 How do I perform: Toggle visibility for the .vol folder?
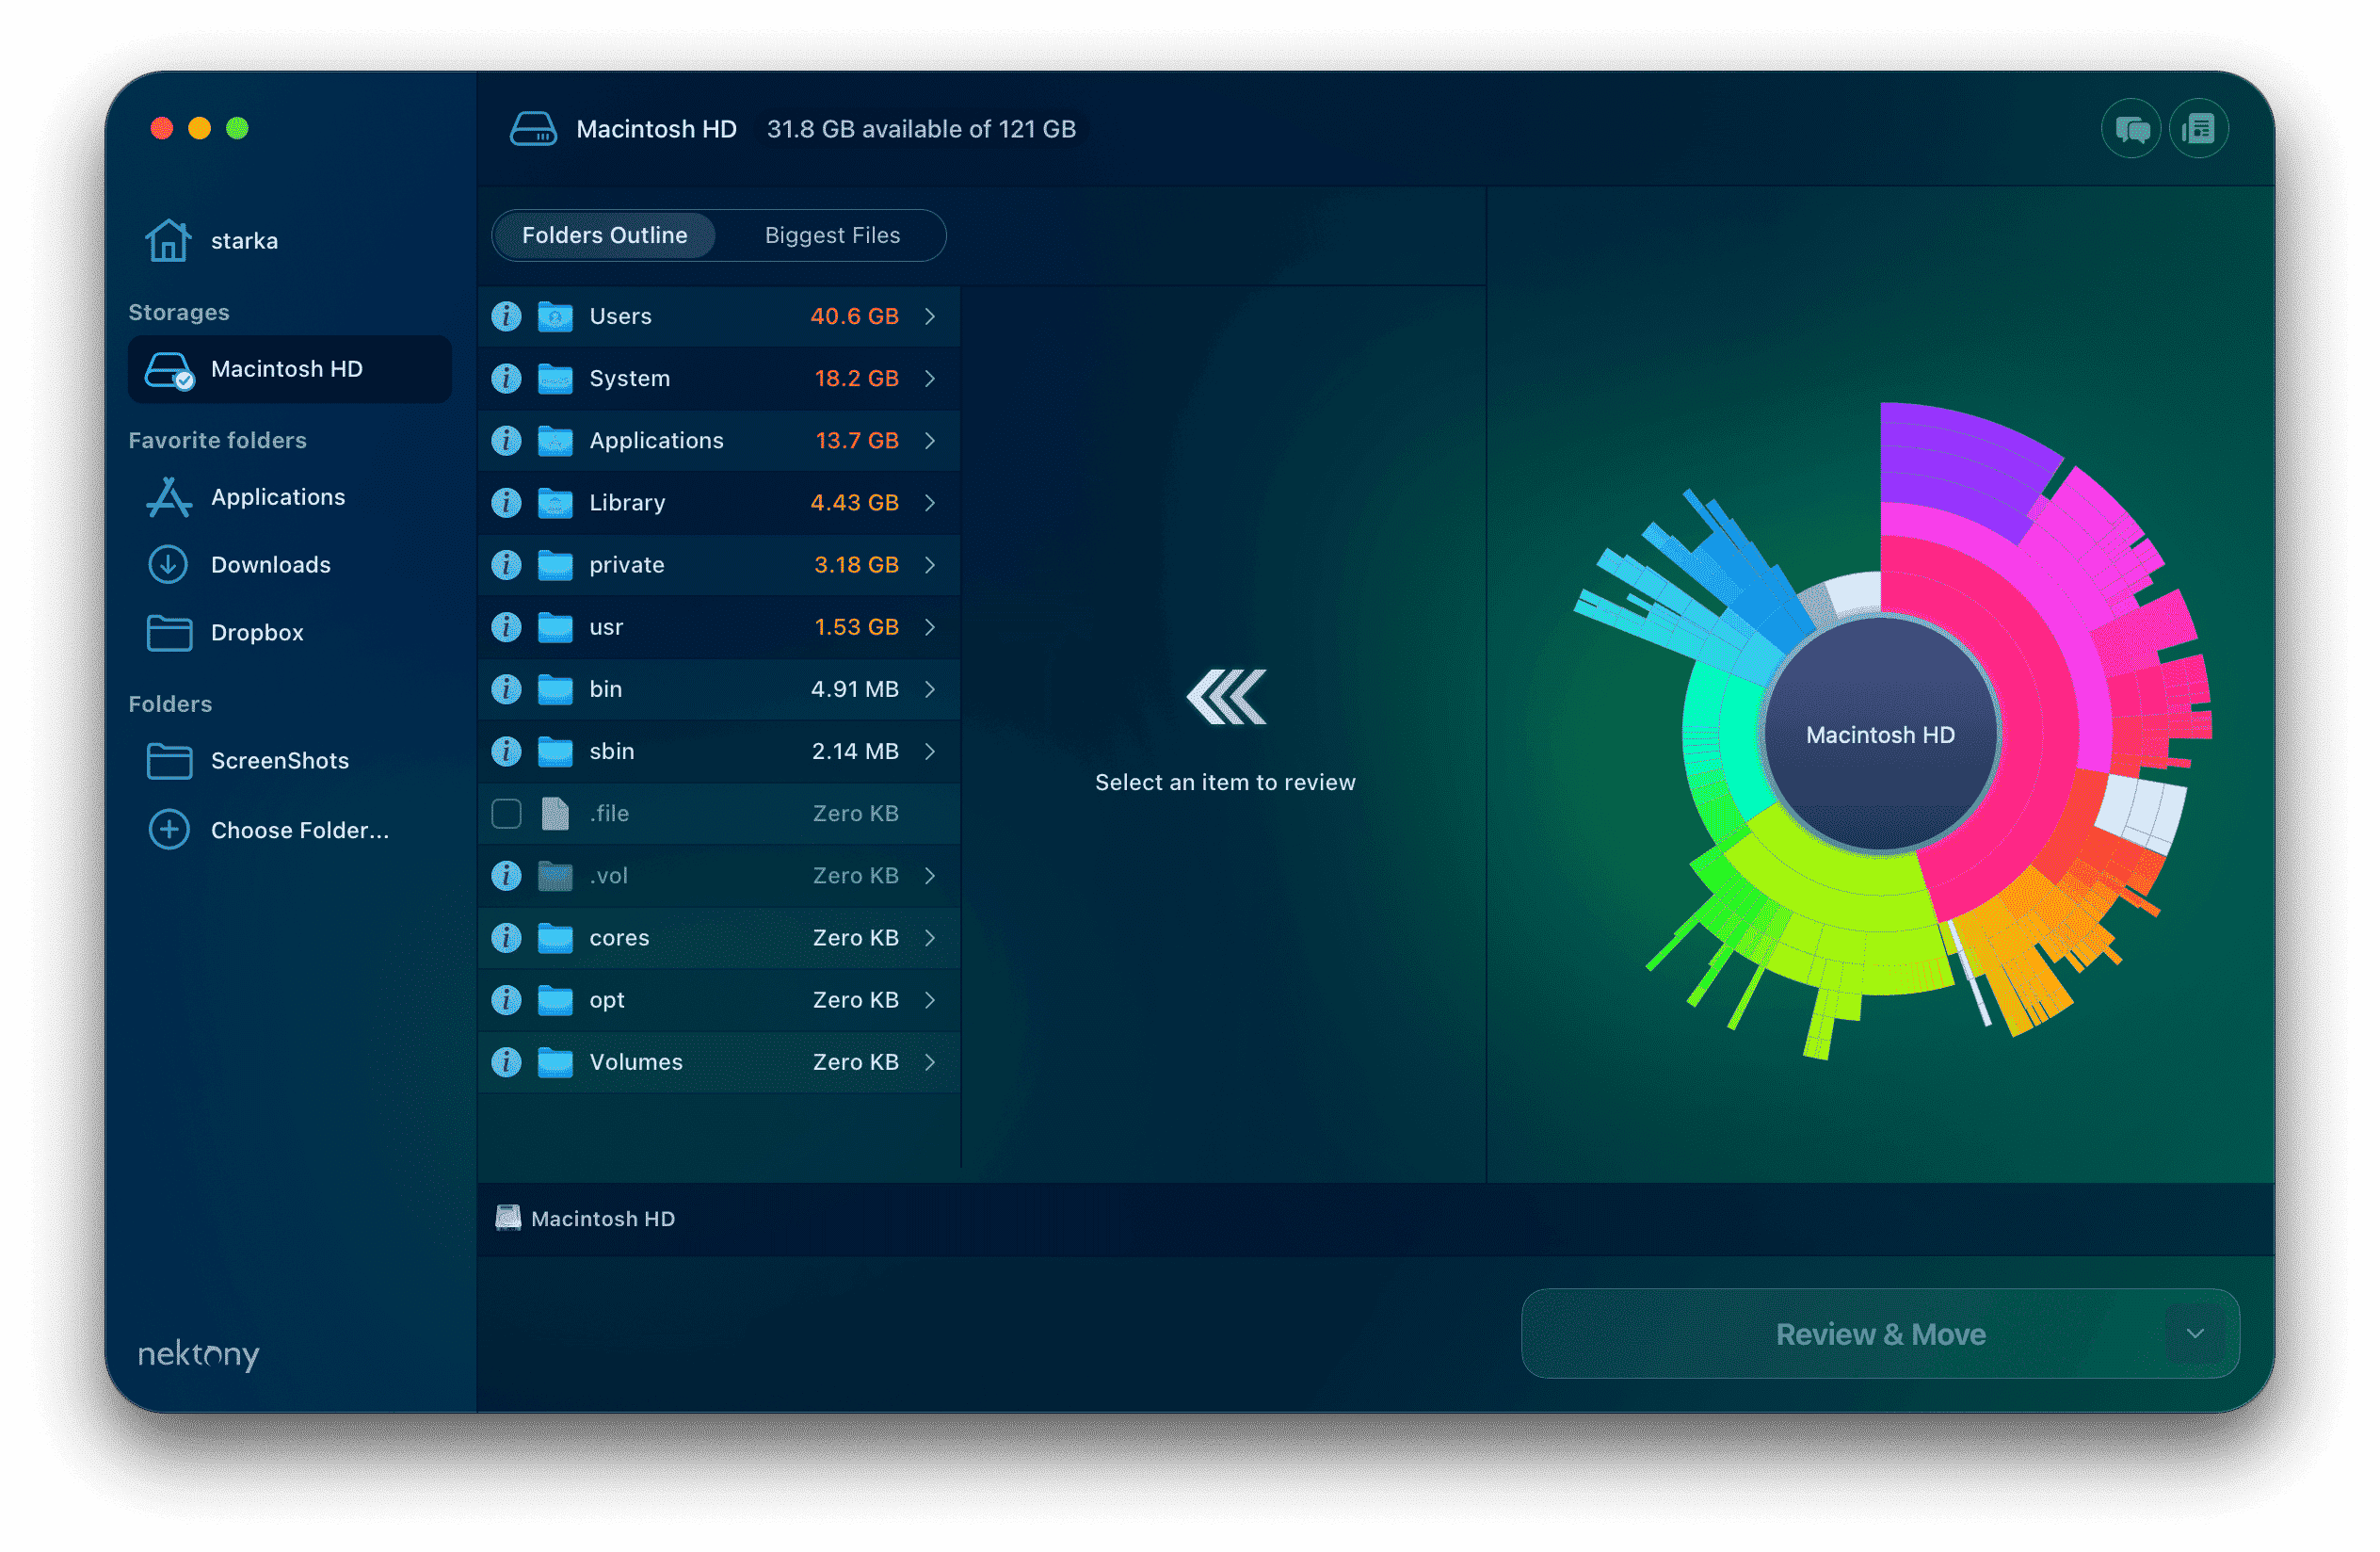tap(507, 875)
